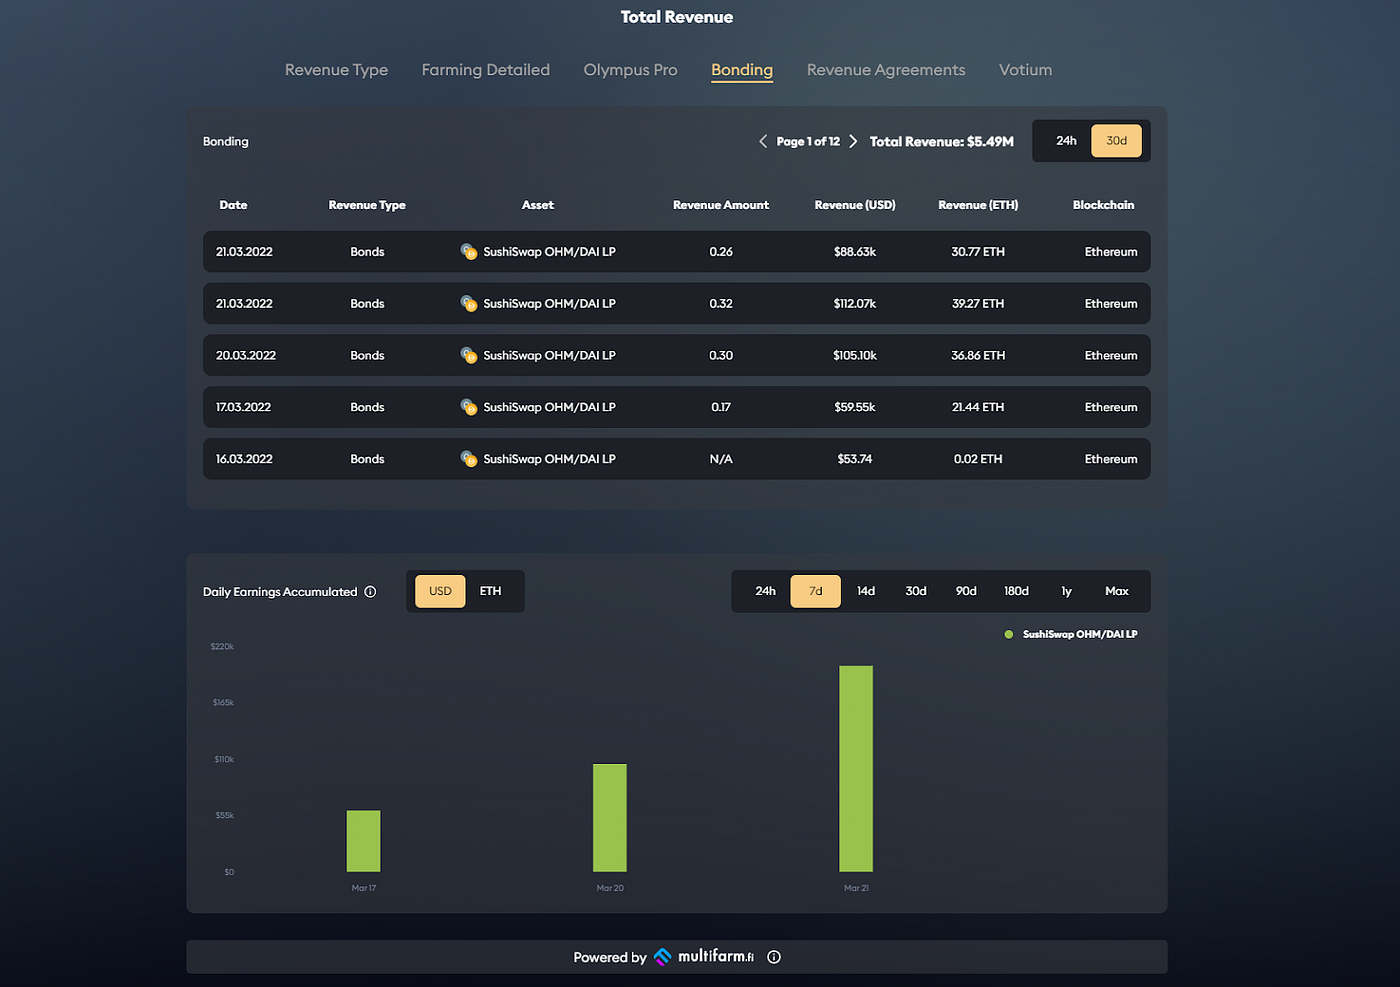The image size is (1400, 987).
Task: Switch bonding table to 24h
Action: coord(1066,141)
